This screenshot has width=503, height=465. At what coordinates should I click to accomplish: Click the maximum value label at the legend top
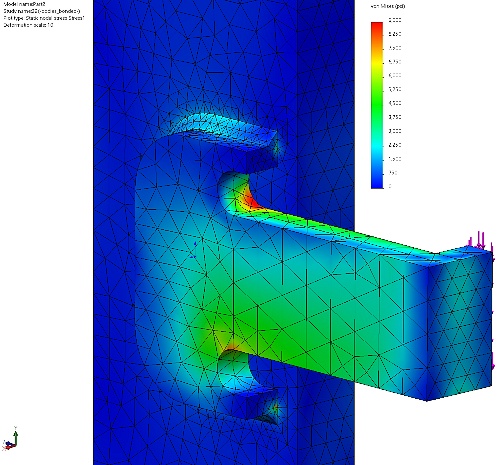click(x=395, y=20)
